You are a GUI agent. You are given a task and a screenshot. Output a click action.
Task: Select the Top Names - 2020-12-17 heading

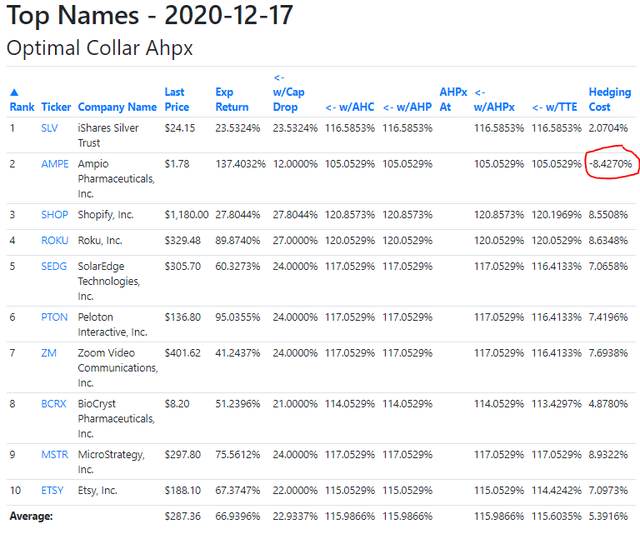[x=150, y=16]
